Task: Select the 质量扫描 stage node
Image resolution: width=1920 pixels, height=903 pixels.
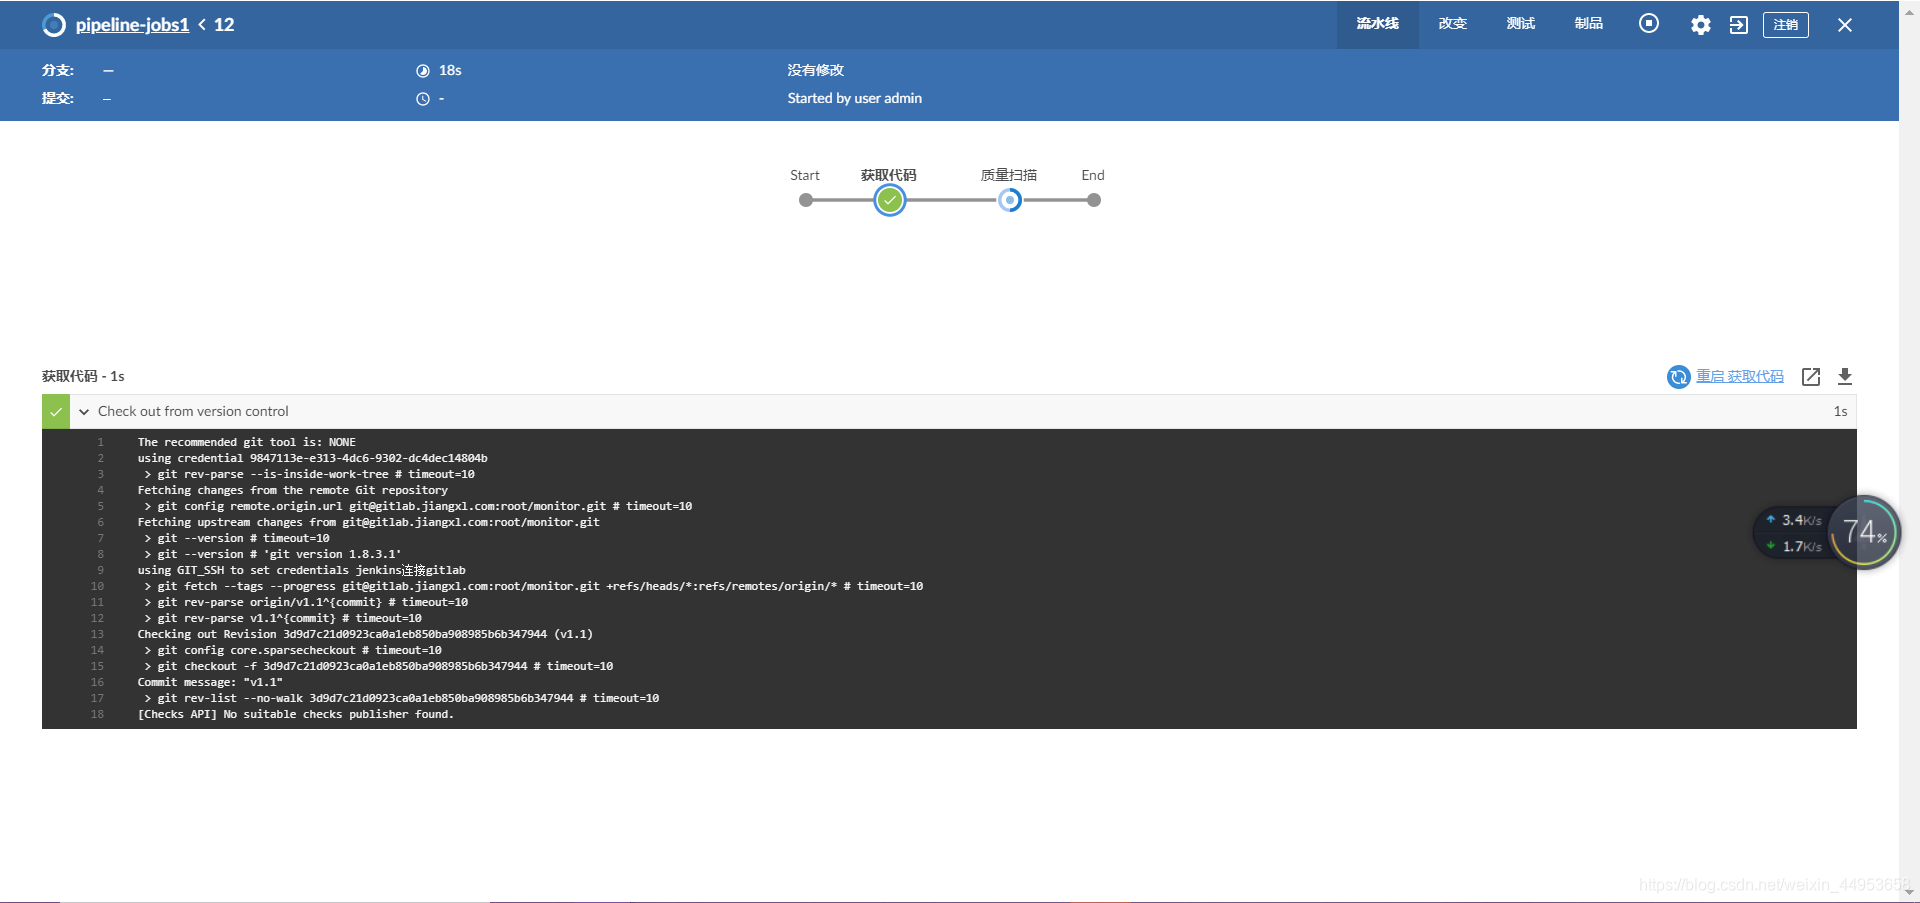Action: (1010, 200)
